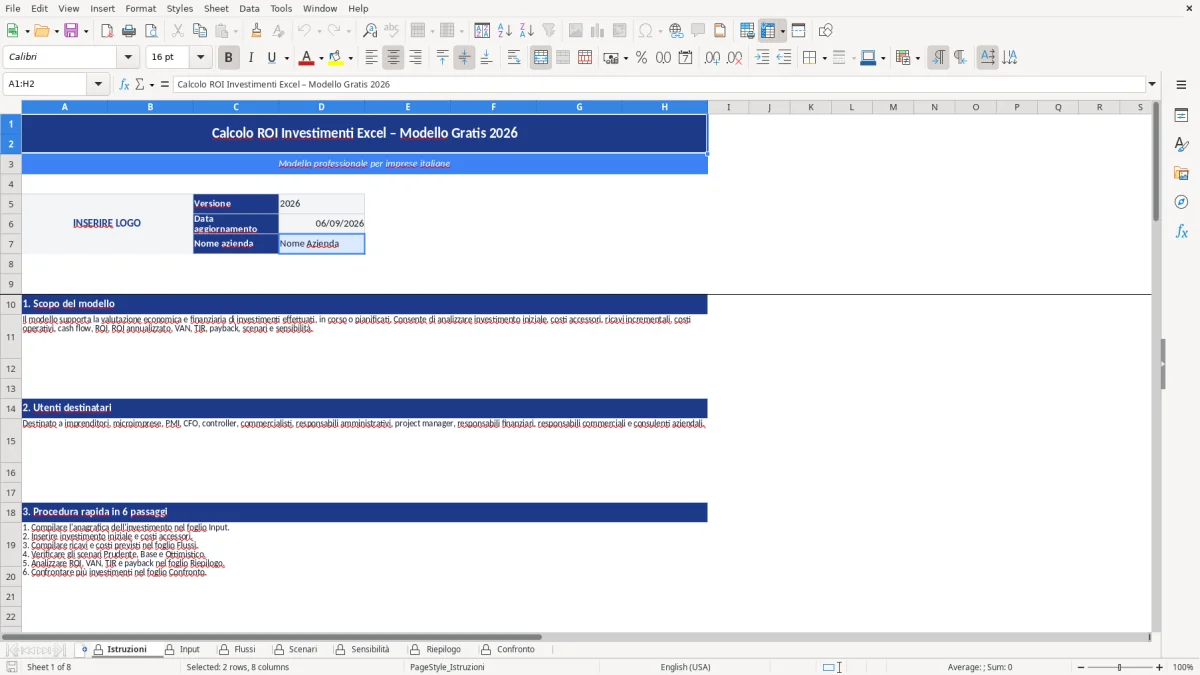Open the Background Color dropdown arrow

350,58
